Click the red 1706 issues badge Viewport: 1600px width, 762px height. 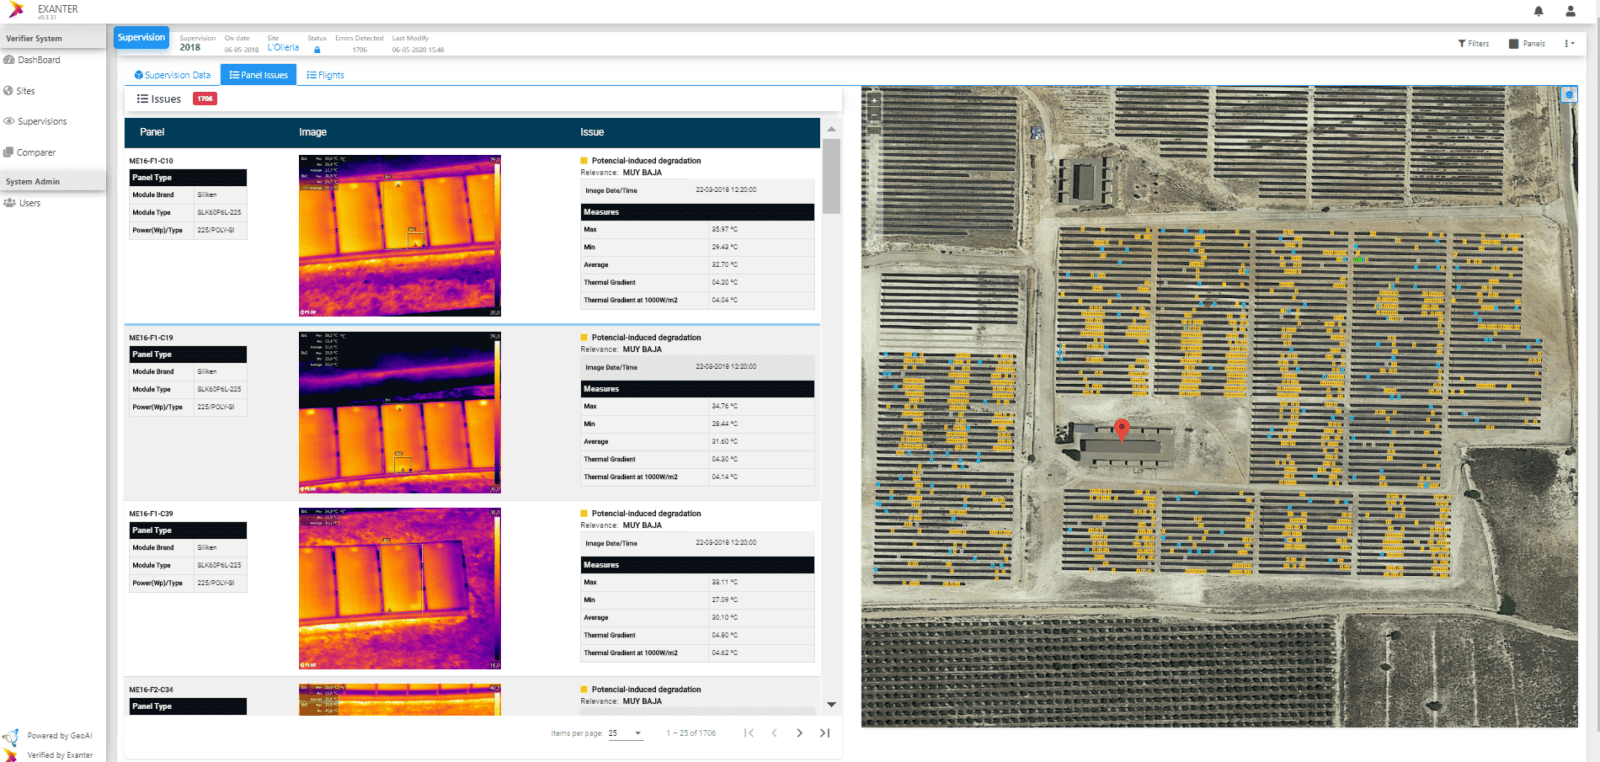point(205,99)
